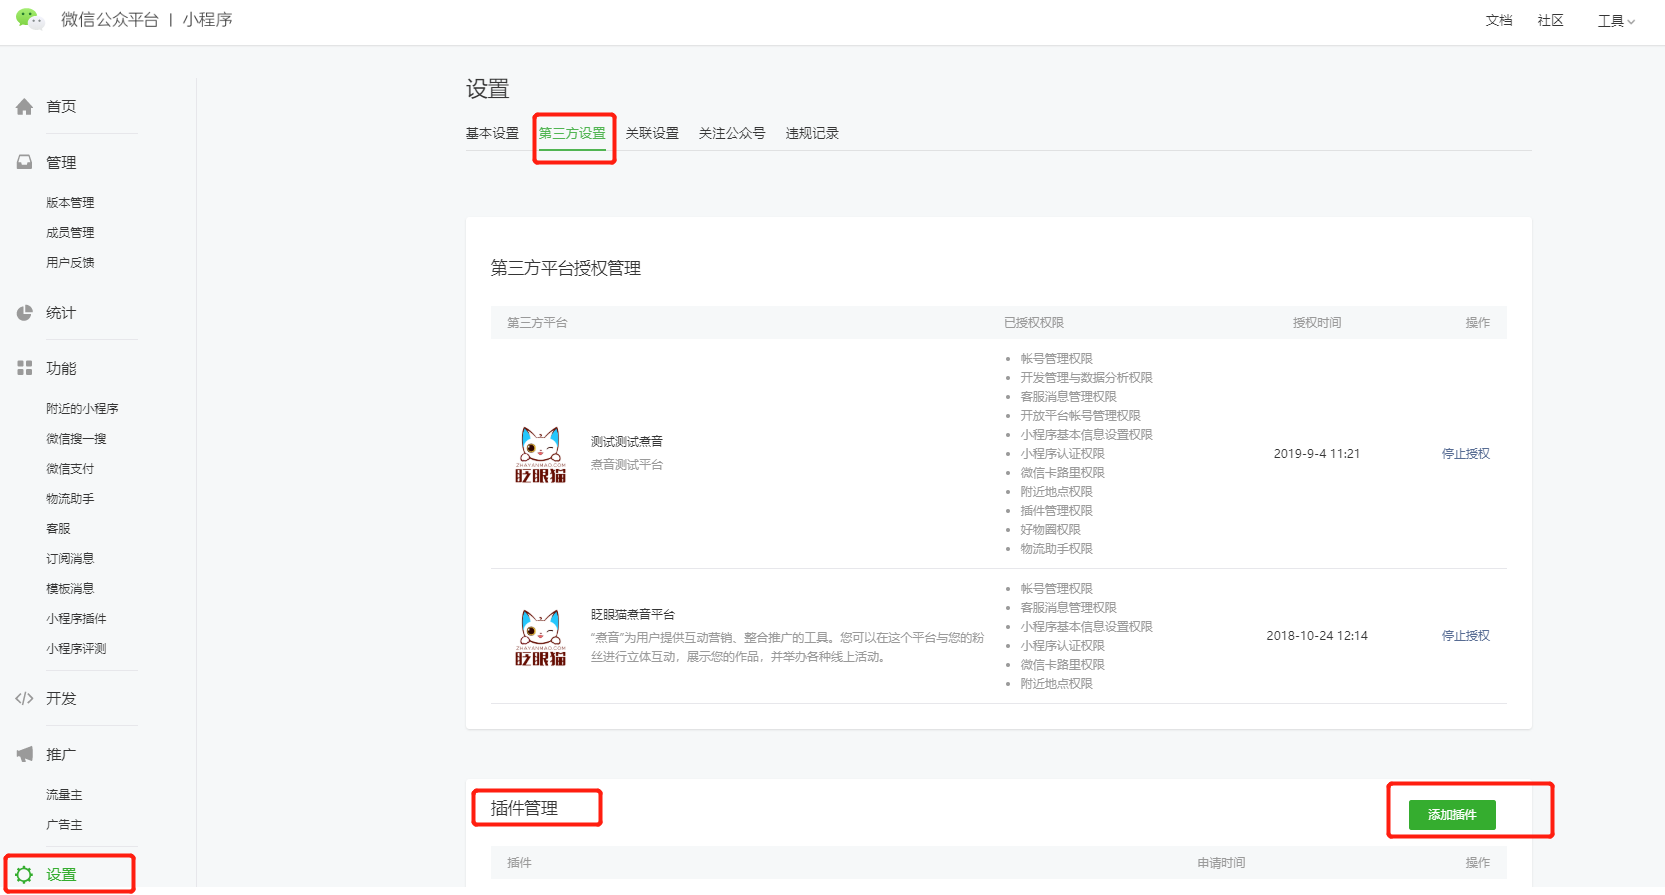Click the WeChat logo icon
This screenshot has width=1665, height=895.
click(30, 19)
